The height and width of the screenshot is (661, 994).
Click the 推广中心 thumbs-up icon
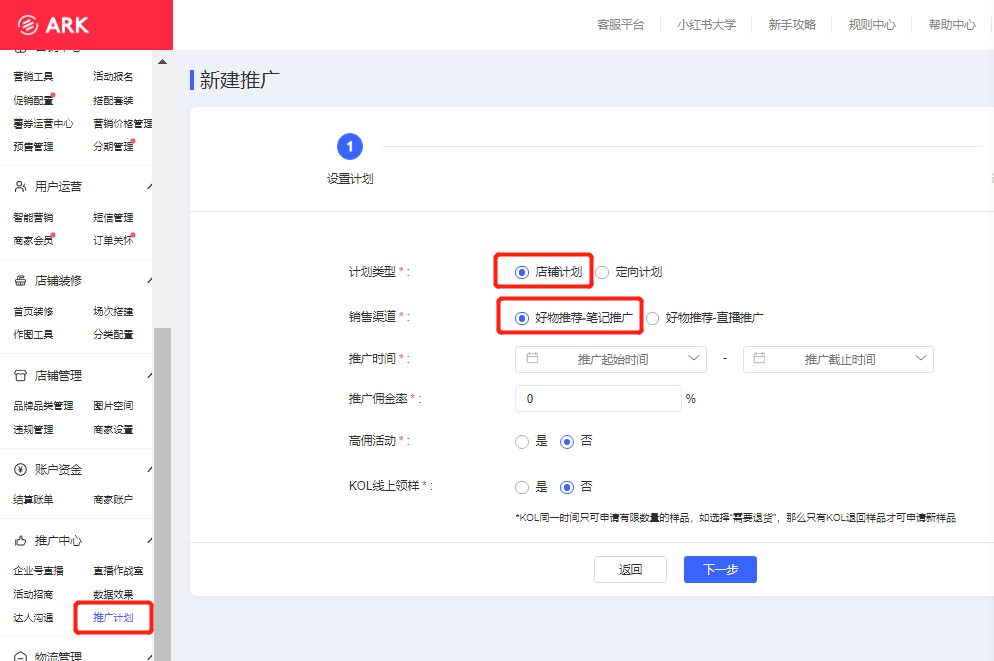coord(21,541)
